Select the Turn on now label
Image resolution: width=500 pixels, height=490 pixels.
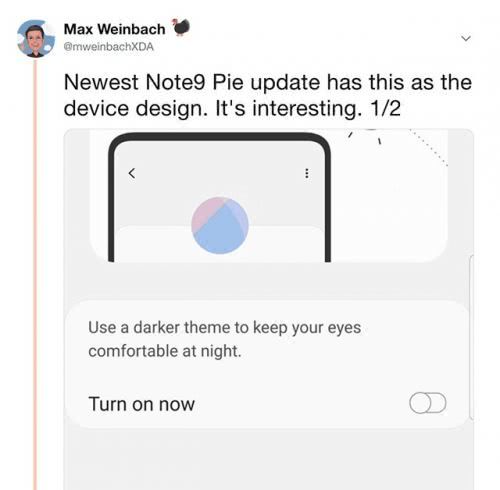(141, 404)
